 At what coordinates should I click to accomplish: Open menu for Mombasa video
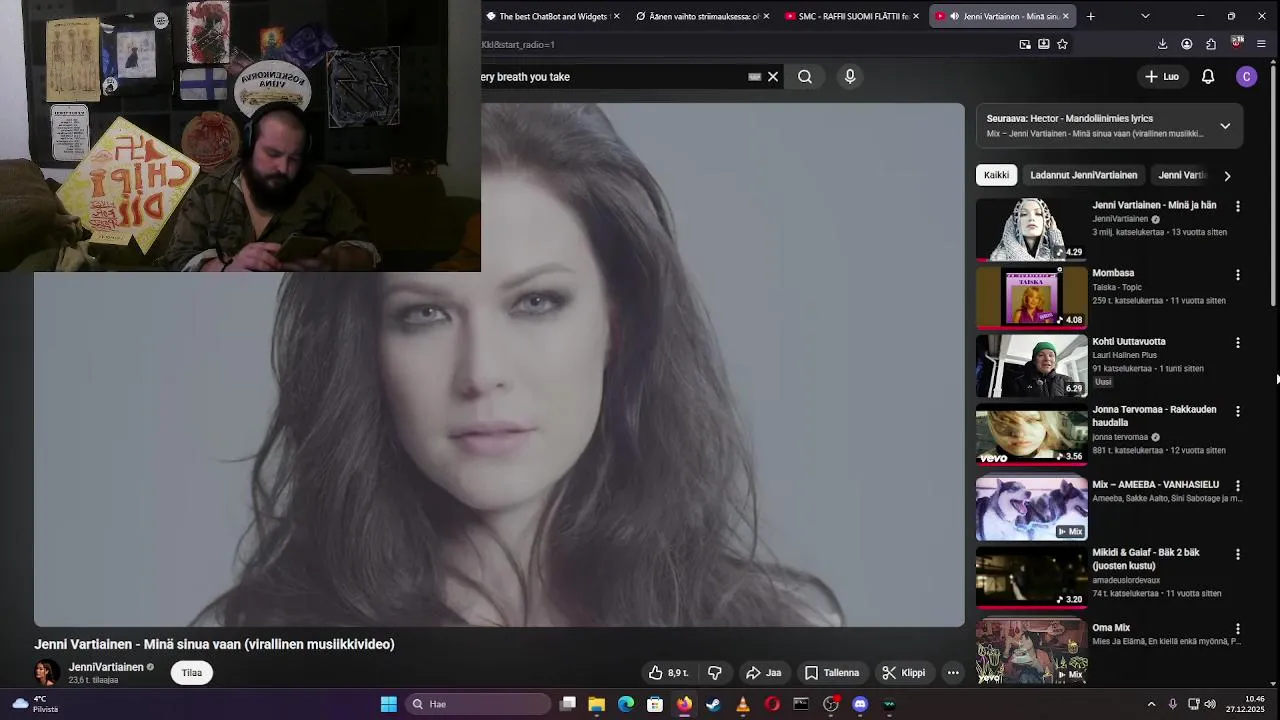coord(1238,274)
